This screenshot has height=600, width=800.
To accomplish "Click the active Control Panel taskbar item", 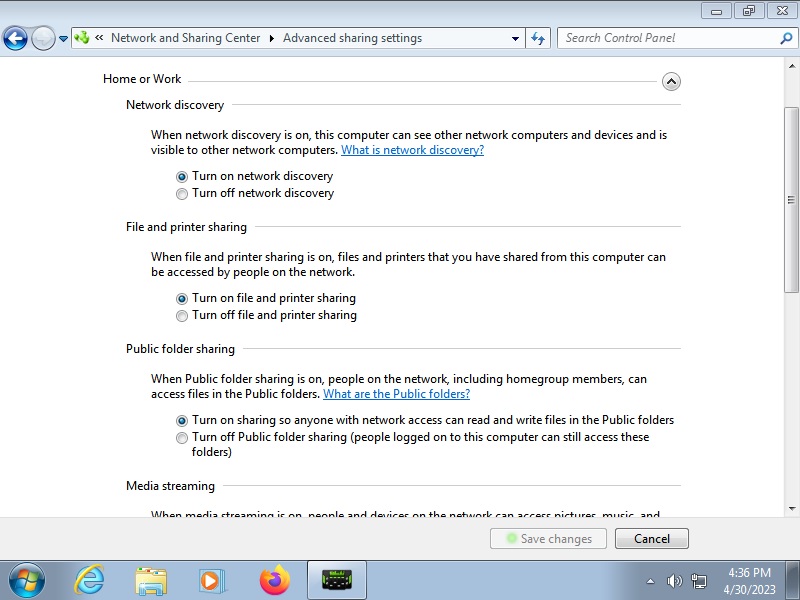I will tap(337, 580).
